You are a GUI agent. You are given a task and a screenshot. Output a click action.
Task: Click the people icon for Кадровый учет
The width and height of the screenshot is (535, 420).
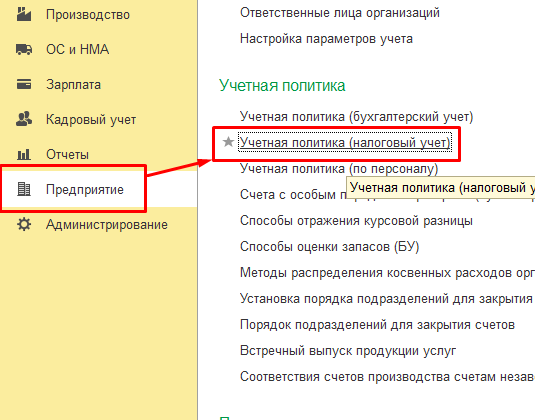coord(24,119)
